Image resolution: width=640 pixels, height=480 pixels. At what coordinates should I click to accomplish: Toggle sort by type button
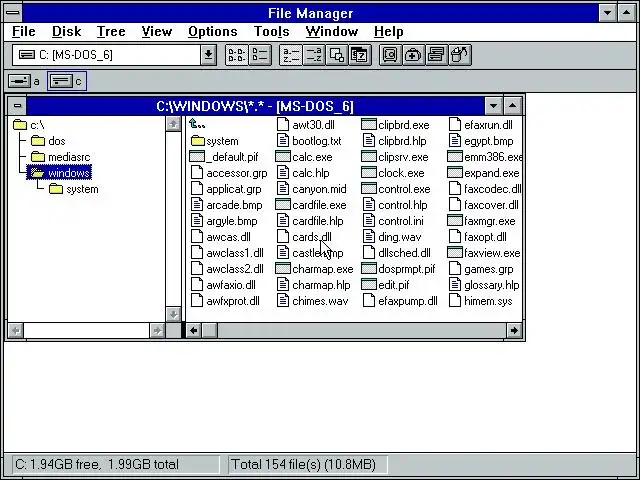point(314,55)
